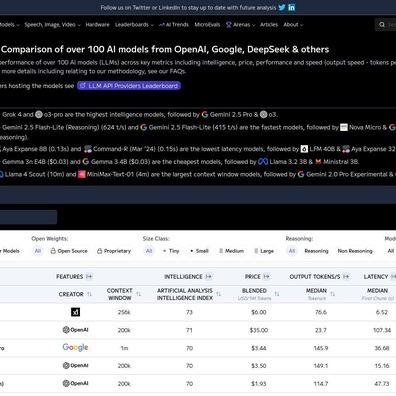This screenshot has width=396, height=396.
Task: Click the MiniMax-Text-01 icon
Action: click(82, 174)
